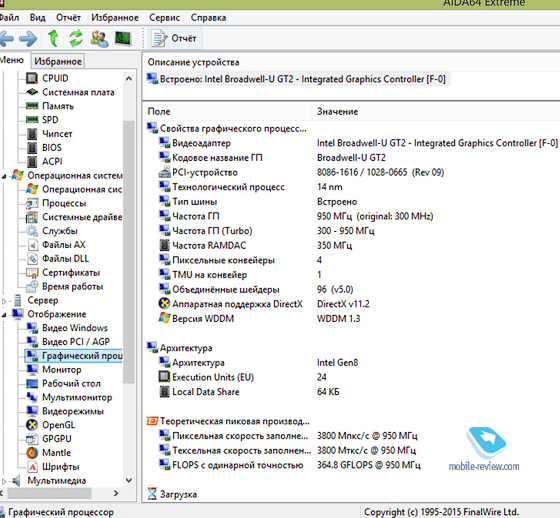Open the Справка menu
The image size is (560, 518).
point(208,18)
